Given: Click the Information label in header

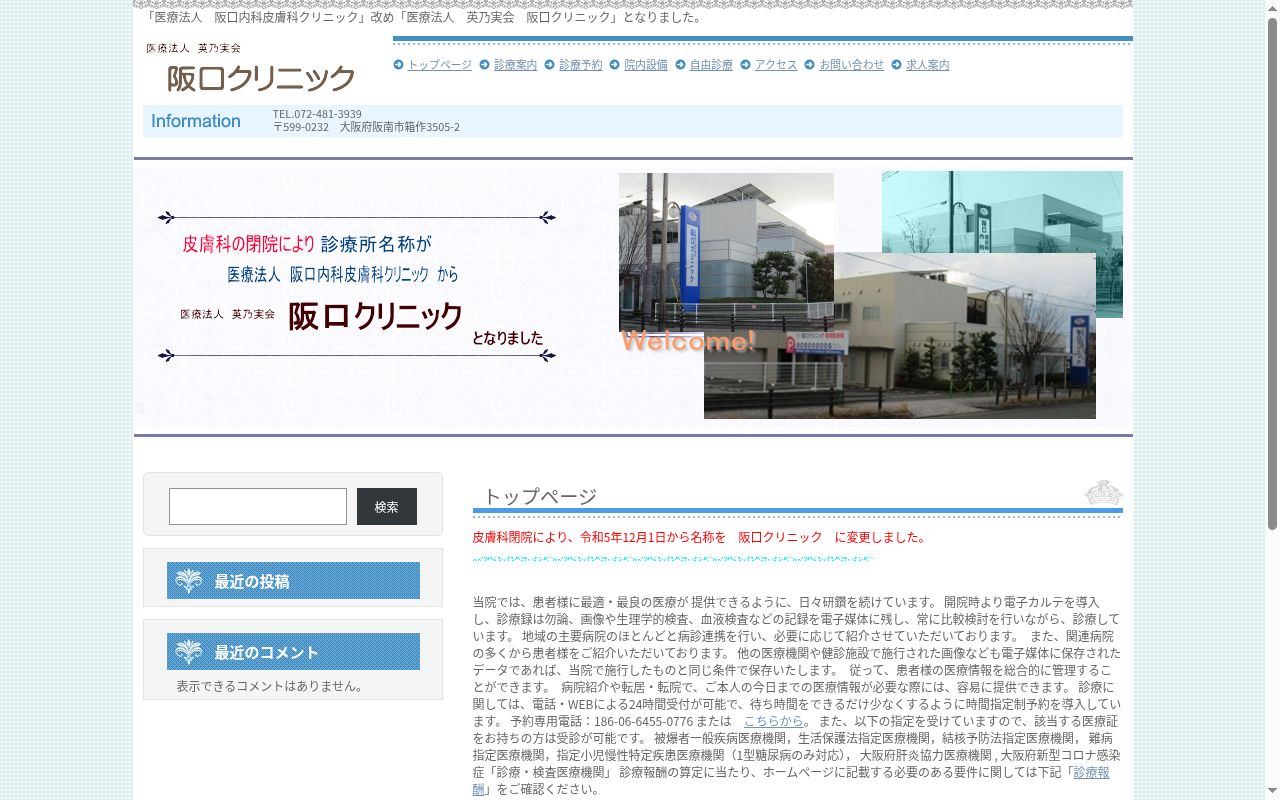Looking at the screenshot, I should pos(196,121).
